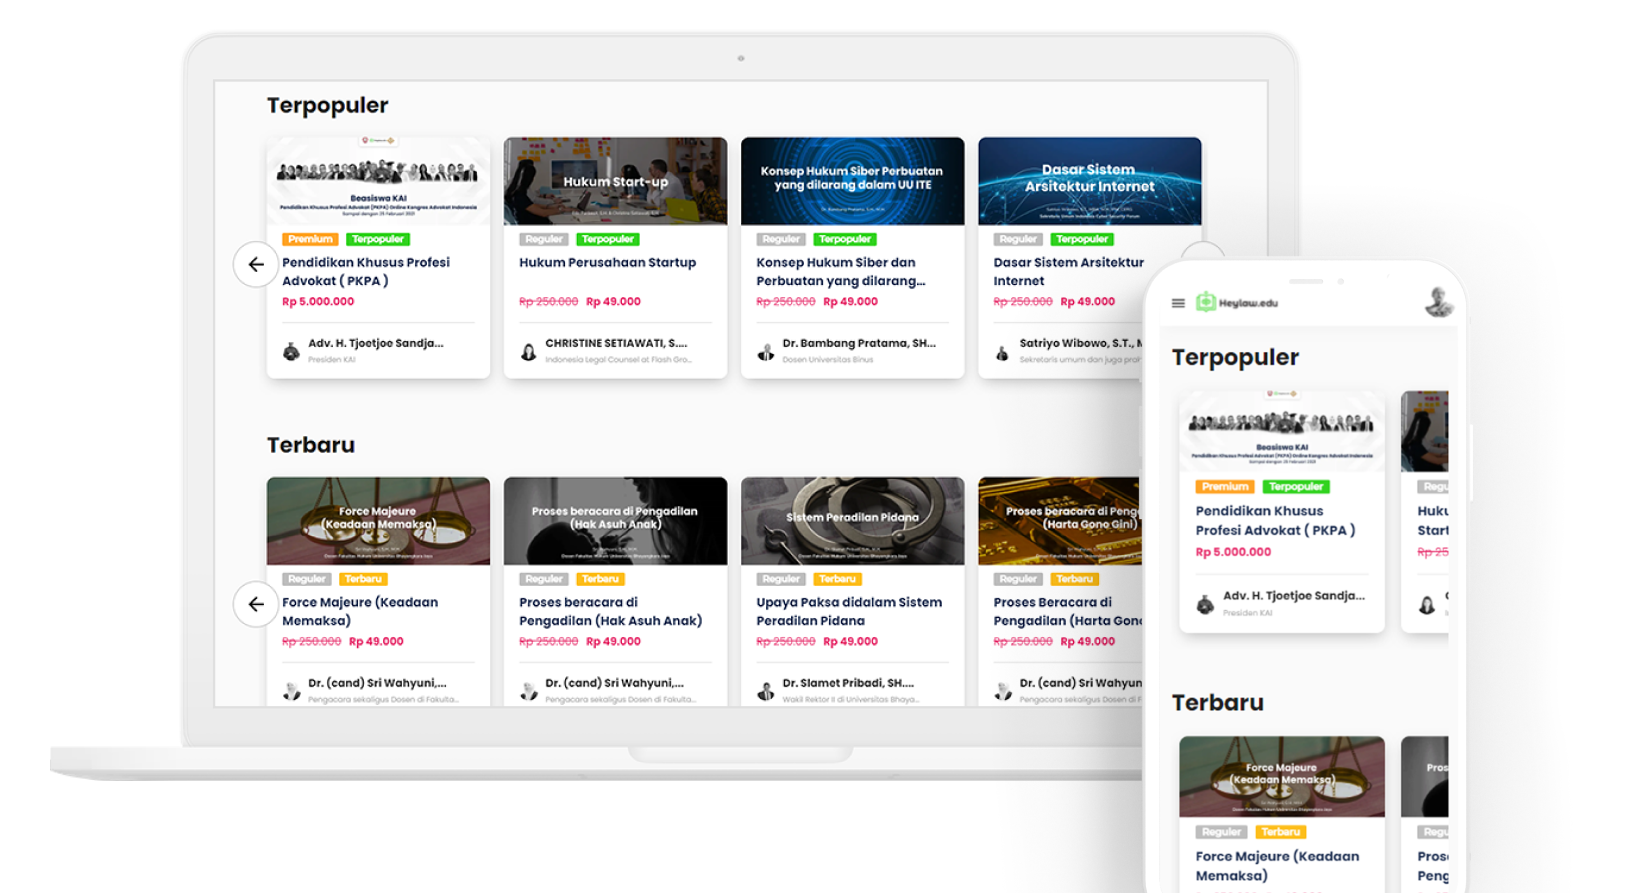The height and width of the screenshot is (893, 1648).
Task: Click the Rp 5.000.000 price on the laptop PKPA card
Action: 318,301
